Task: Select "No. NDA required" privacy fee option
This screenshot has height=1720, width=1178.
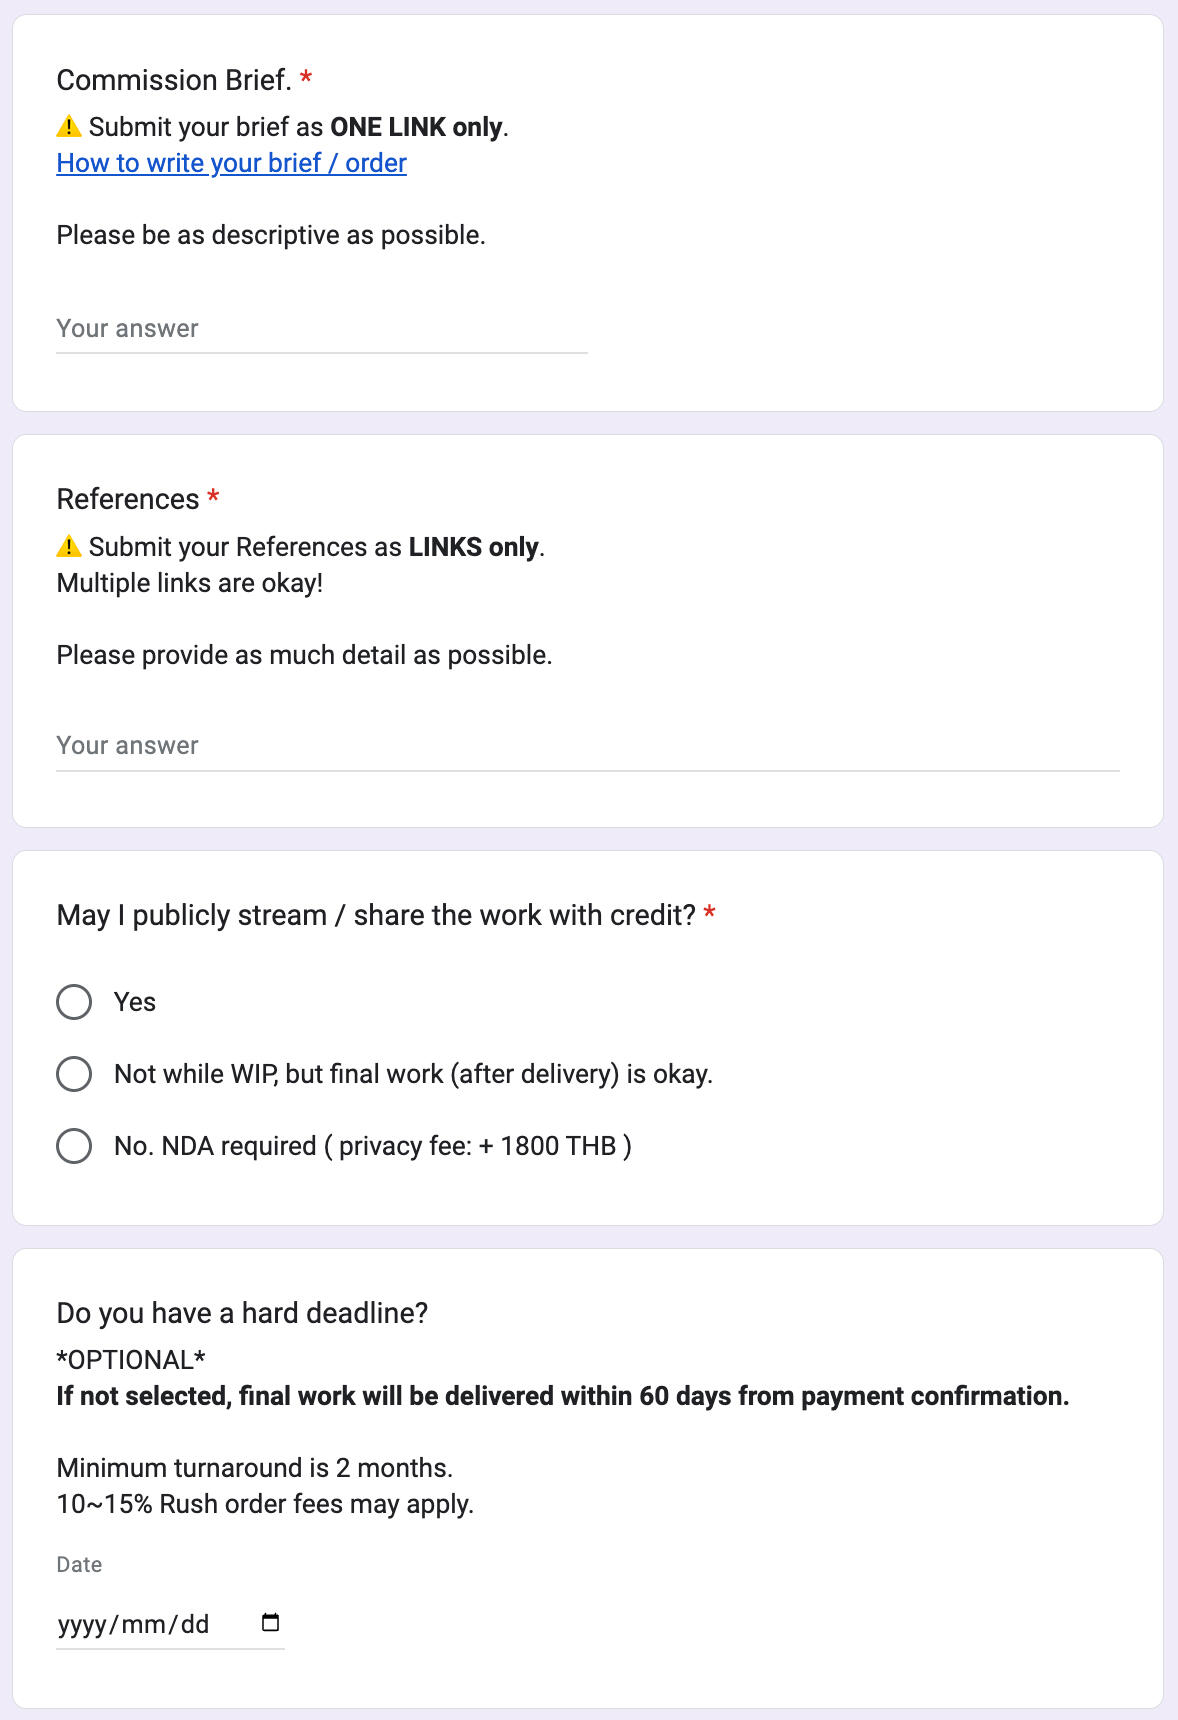Action: coord(74,1146)
